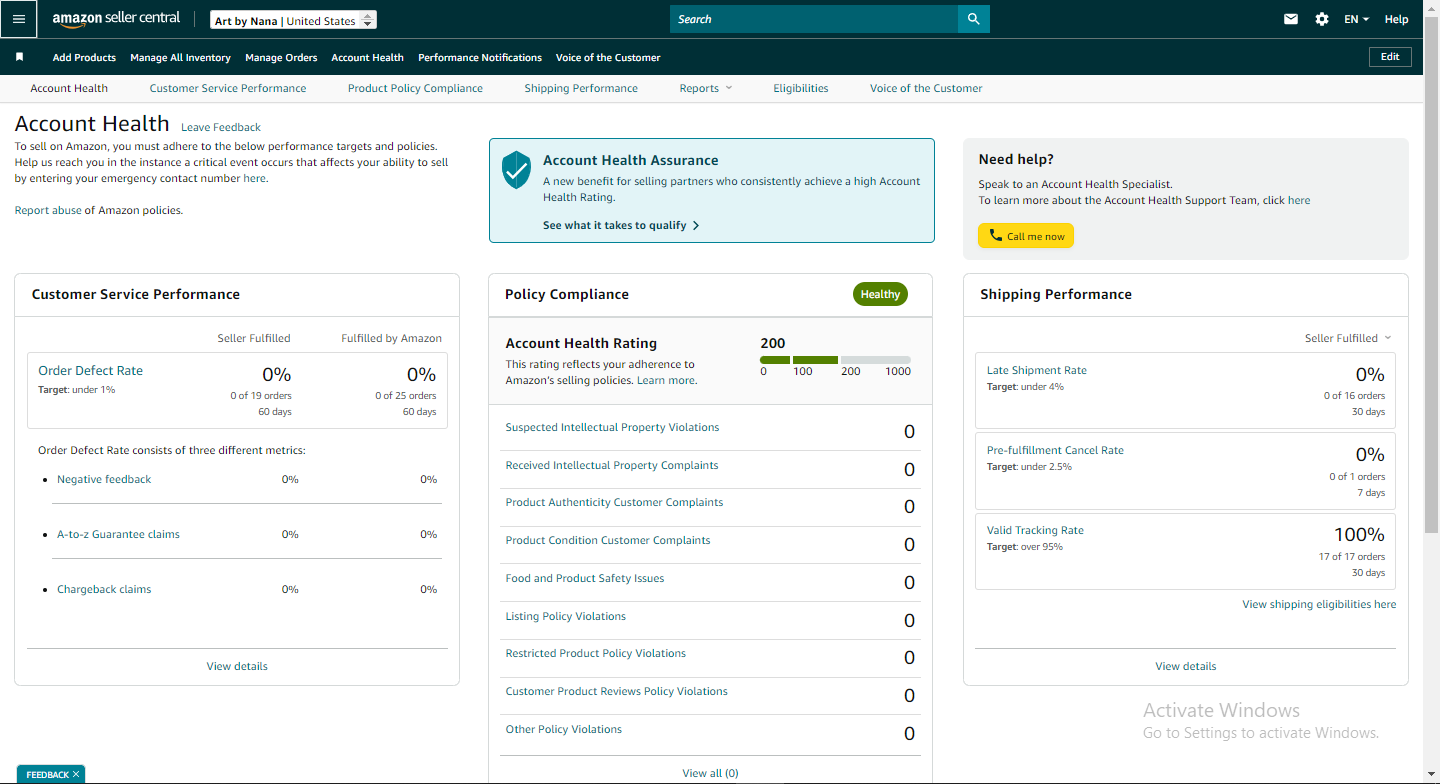Click the Edit favorites bar button
Screen dimensions: 1440x784
(1390, 57)
